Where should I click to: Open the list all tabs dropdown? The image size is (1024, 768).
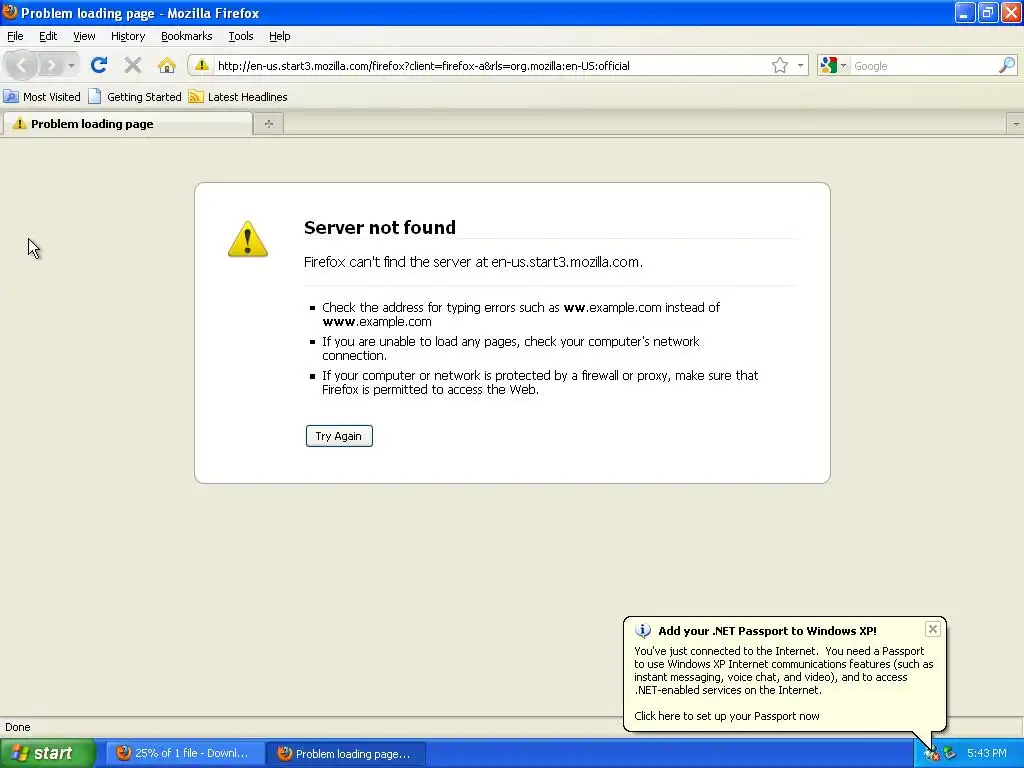click(1016, 123)
